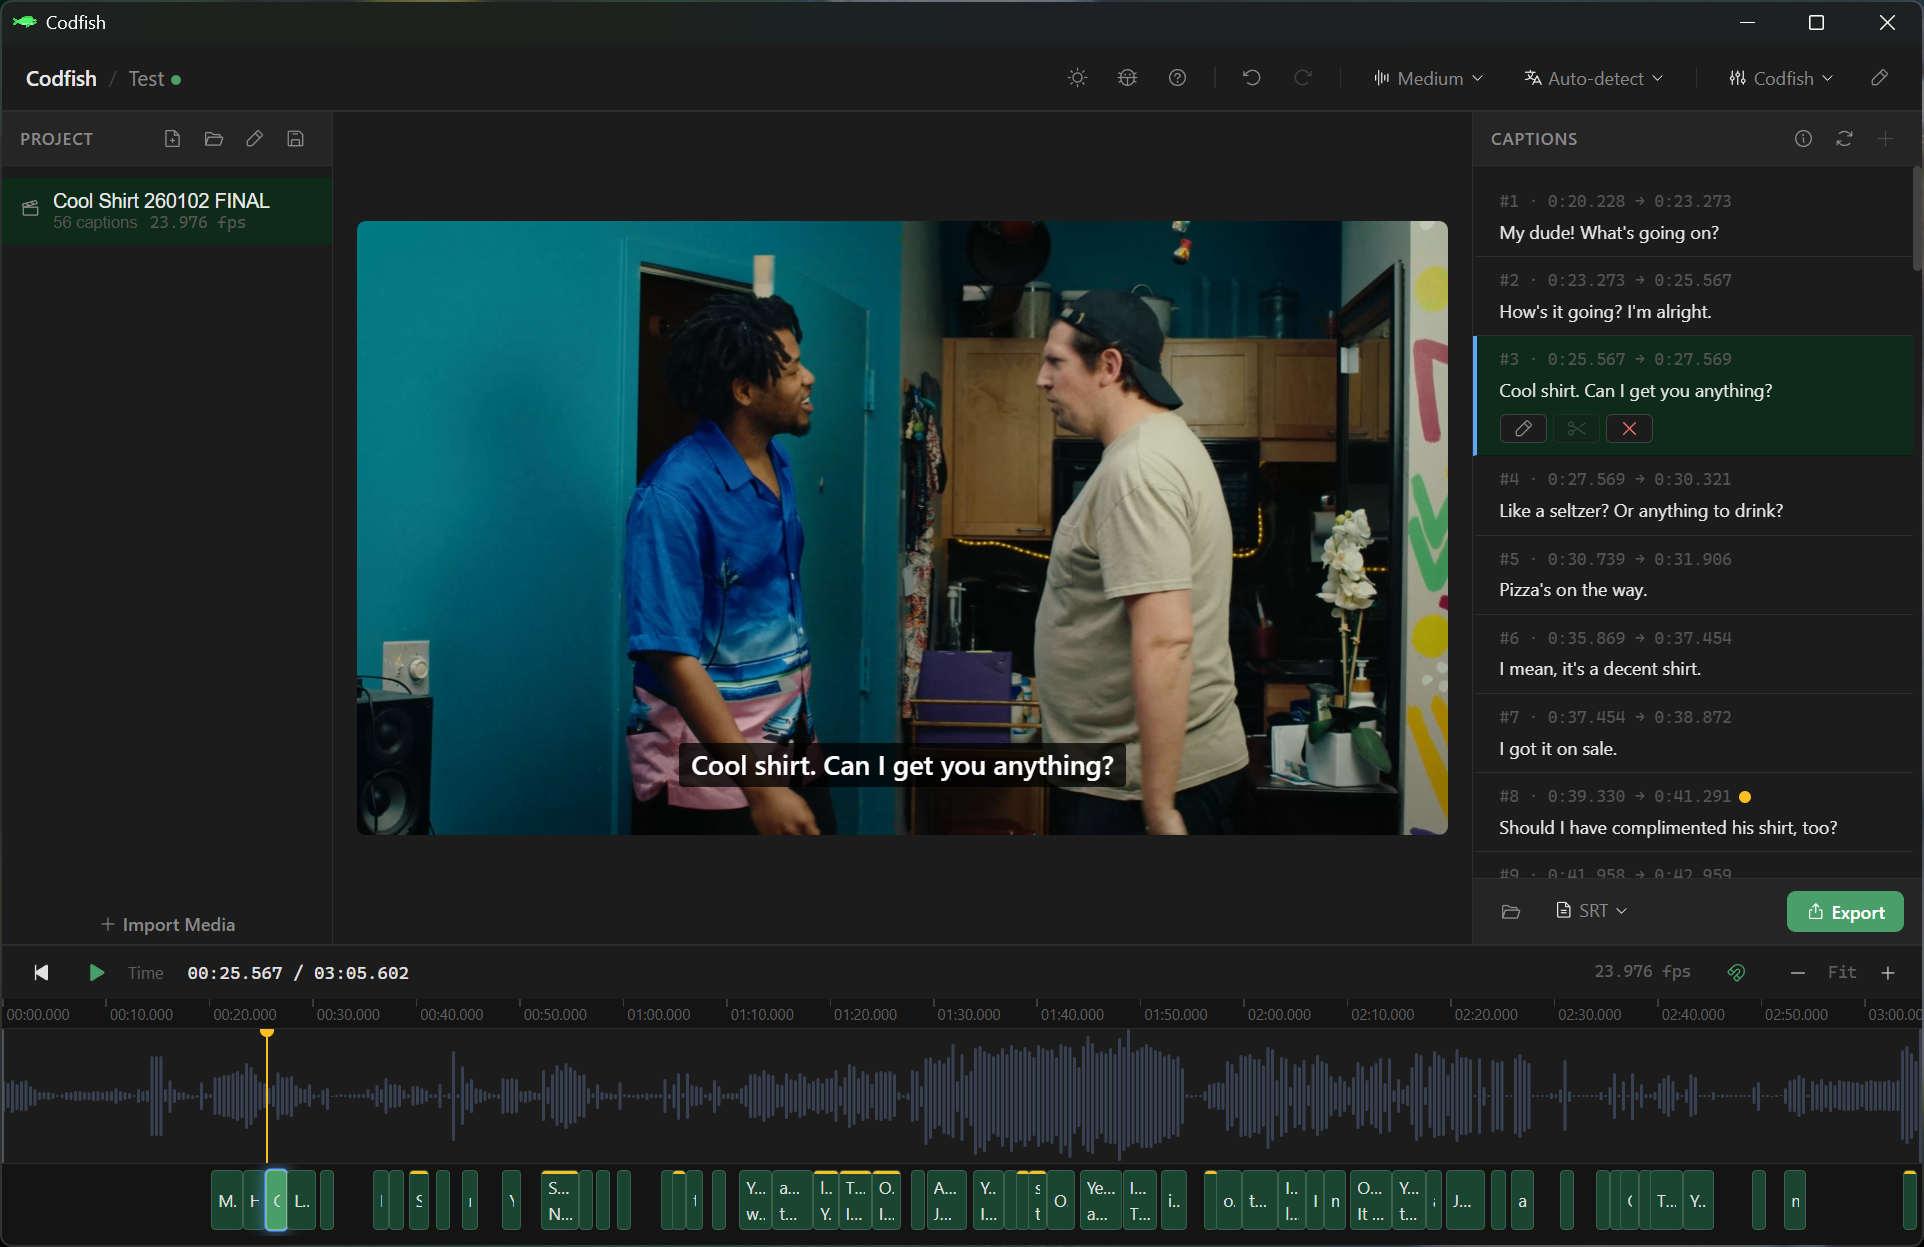Change the export format from SRT

(1591, 911)
